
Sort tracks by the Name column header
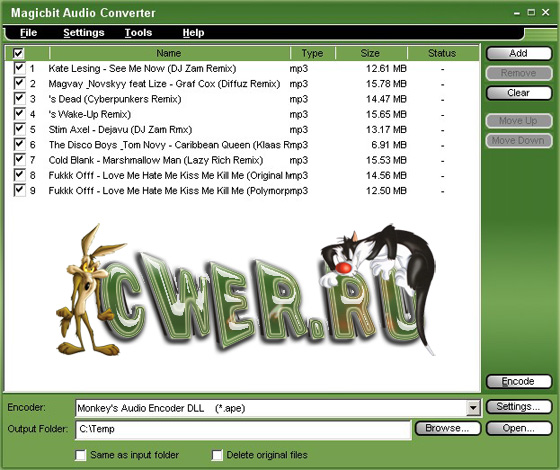(169, 53)
